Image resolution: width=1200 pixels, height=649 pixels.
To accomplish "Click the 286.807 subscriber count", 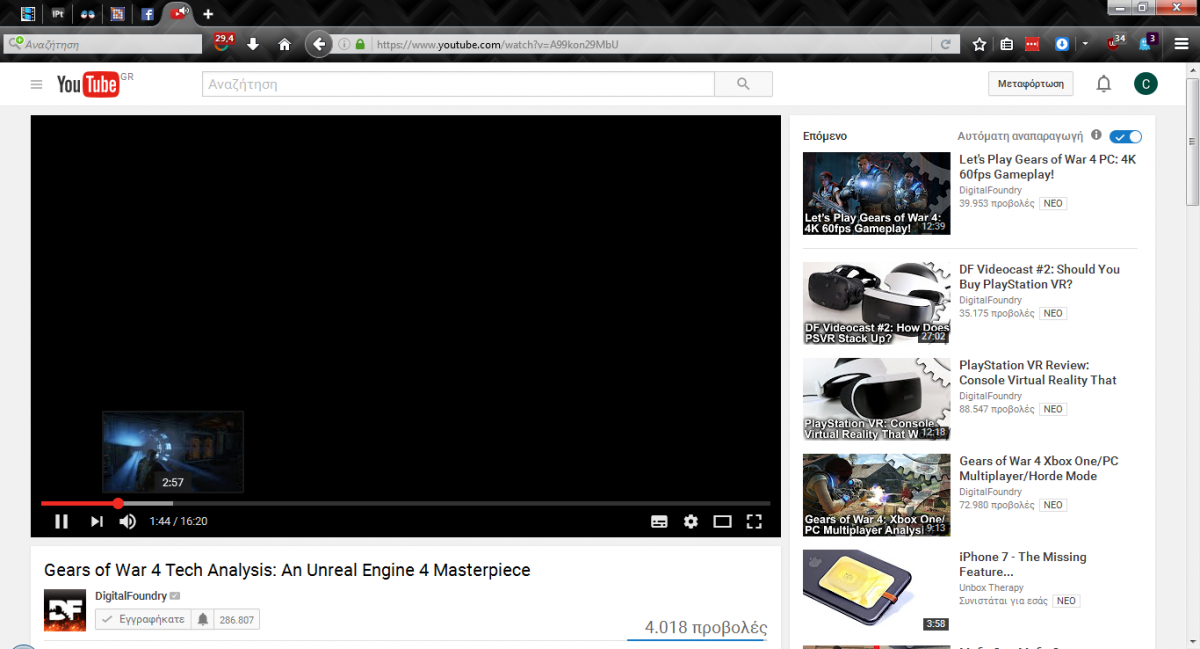I will click(x=237, y=620).
